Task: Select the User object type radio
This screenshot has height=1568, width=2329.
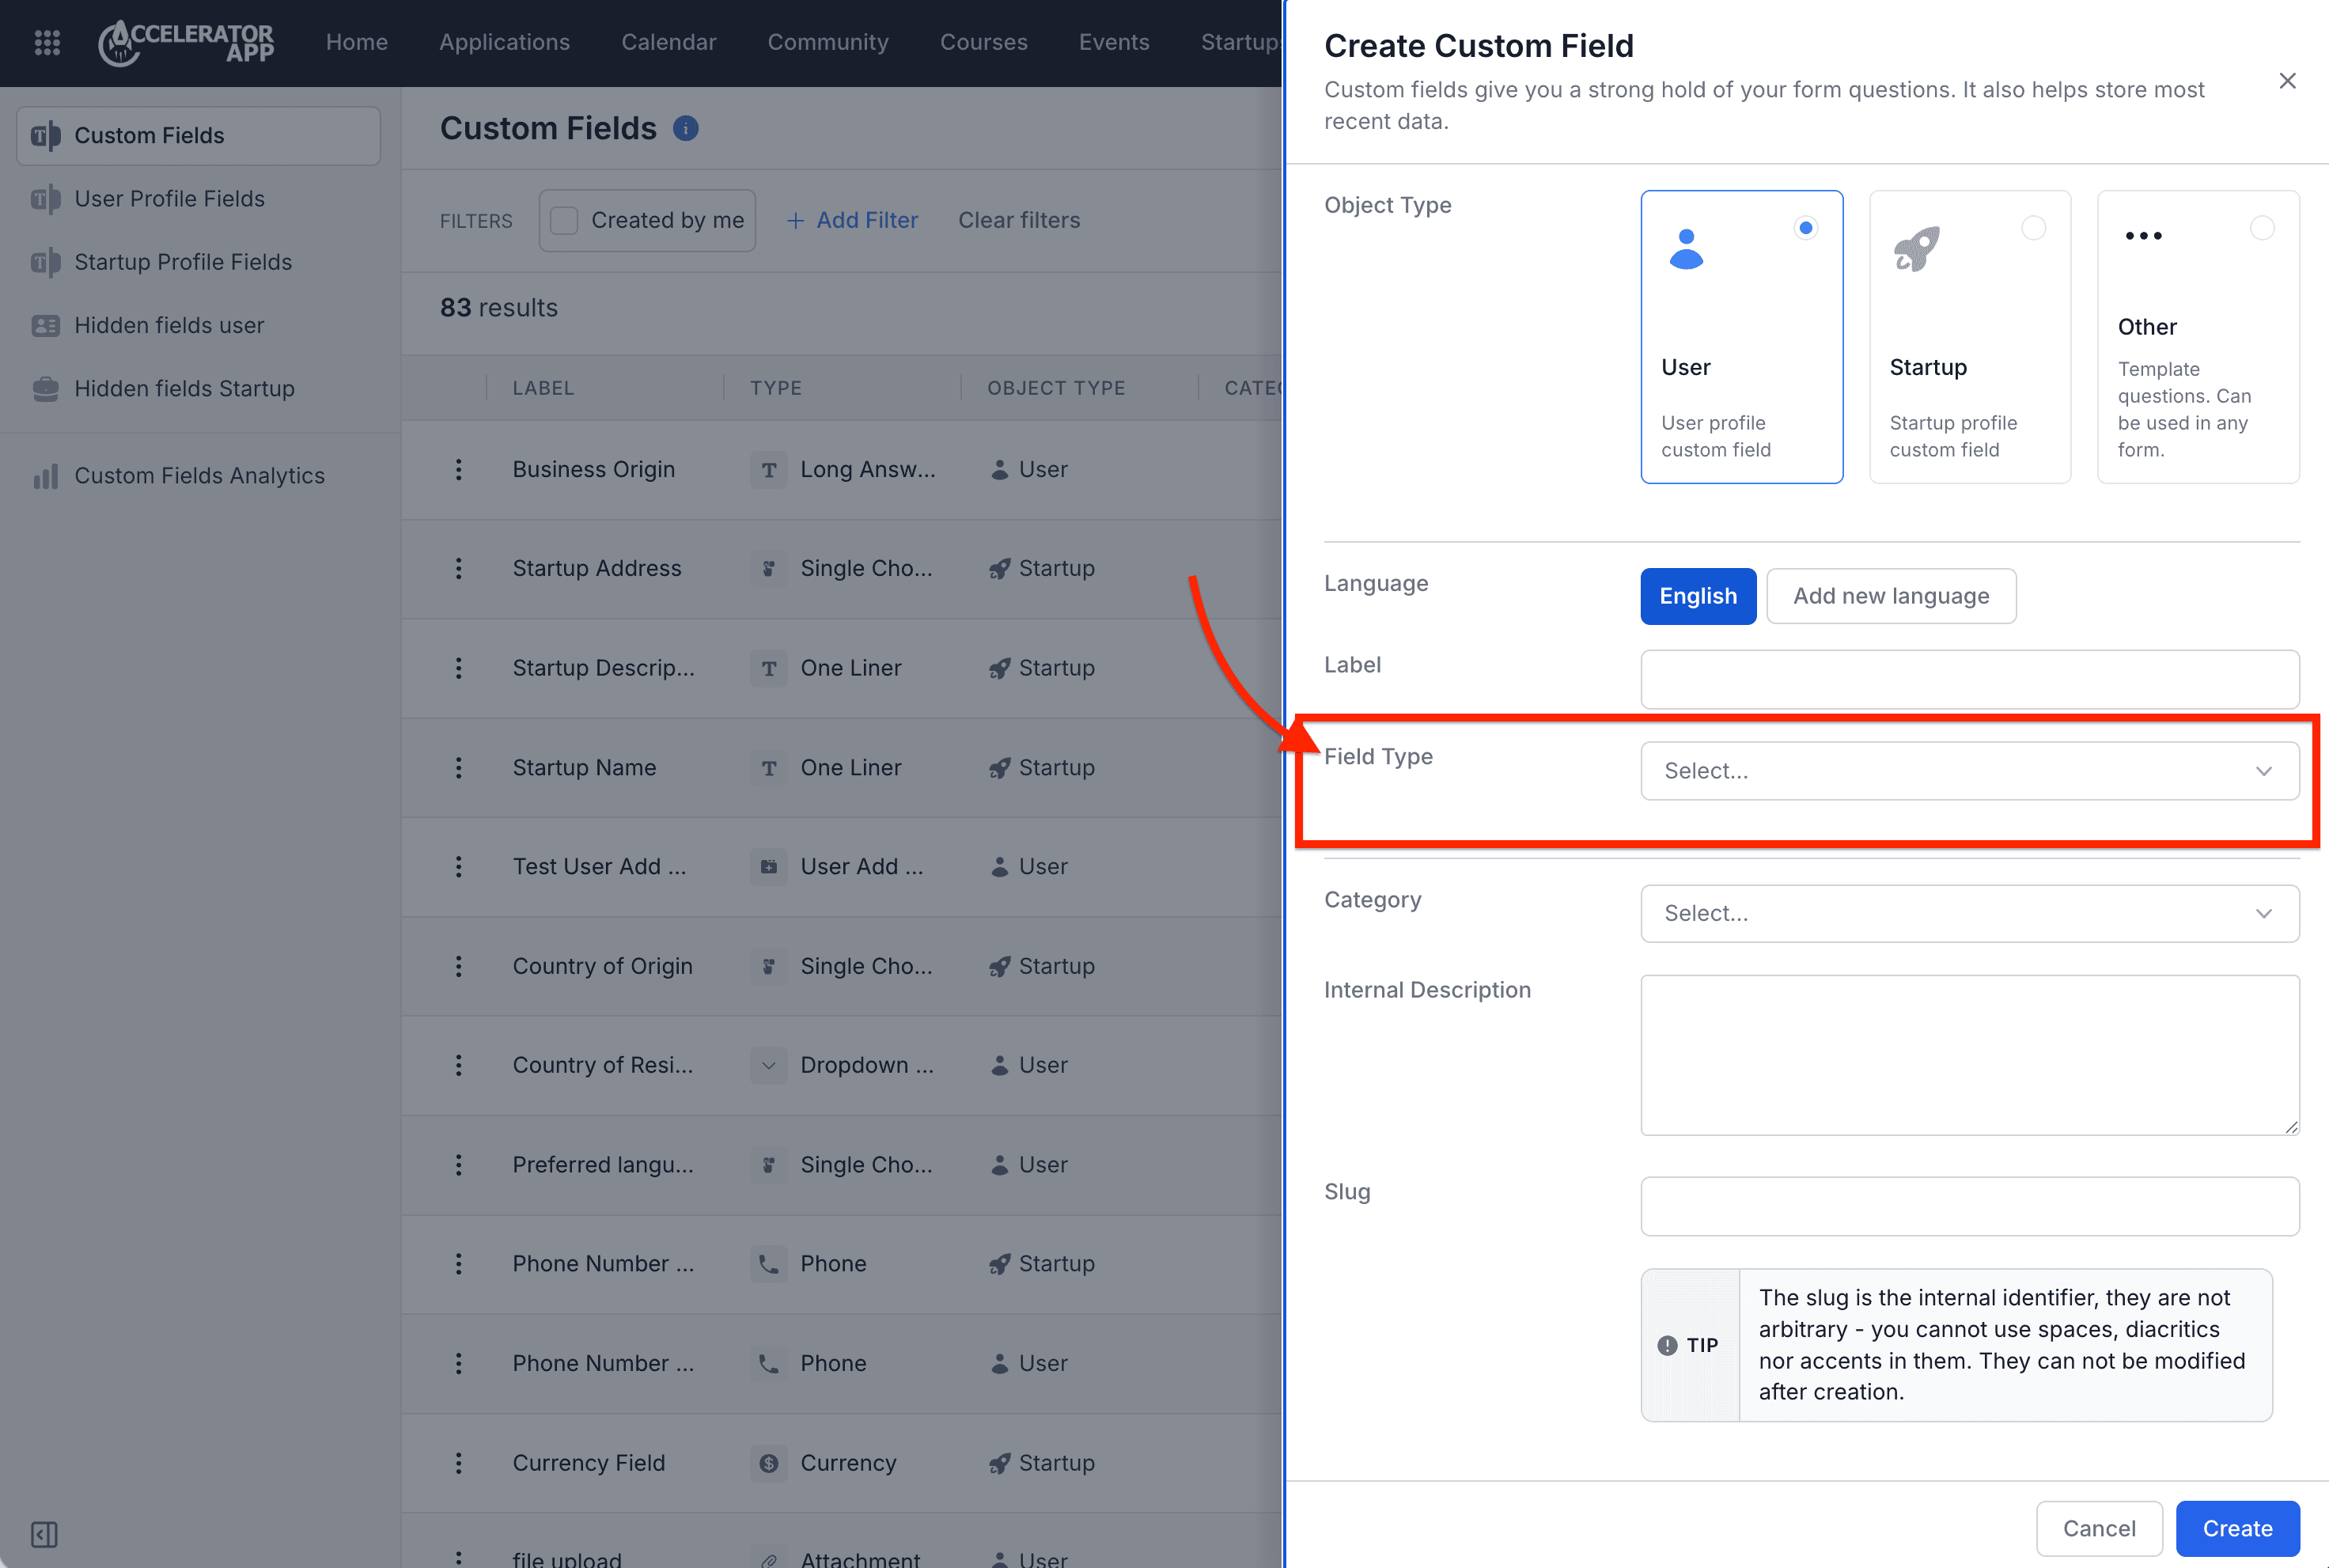Action: point(1805,228)
